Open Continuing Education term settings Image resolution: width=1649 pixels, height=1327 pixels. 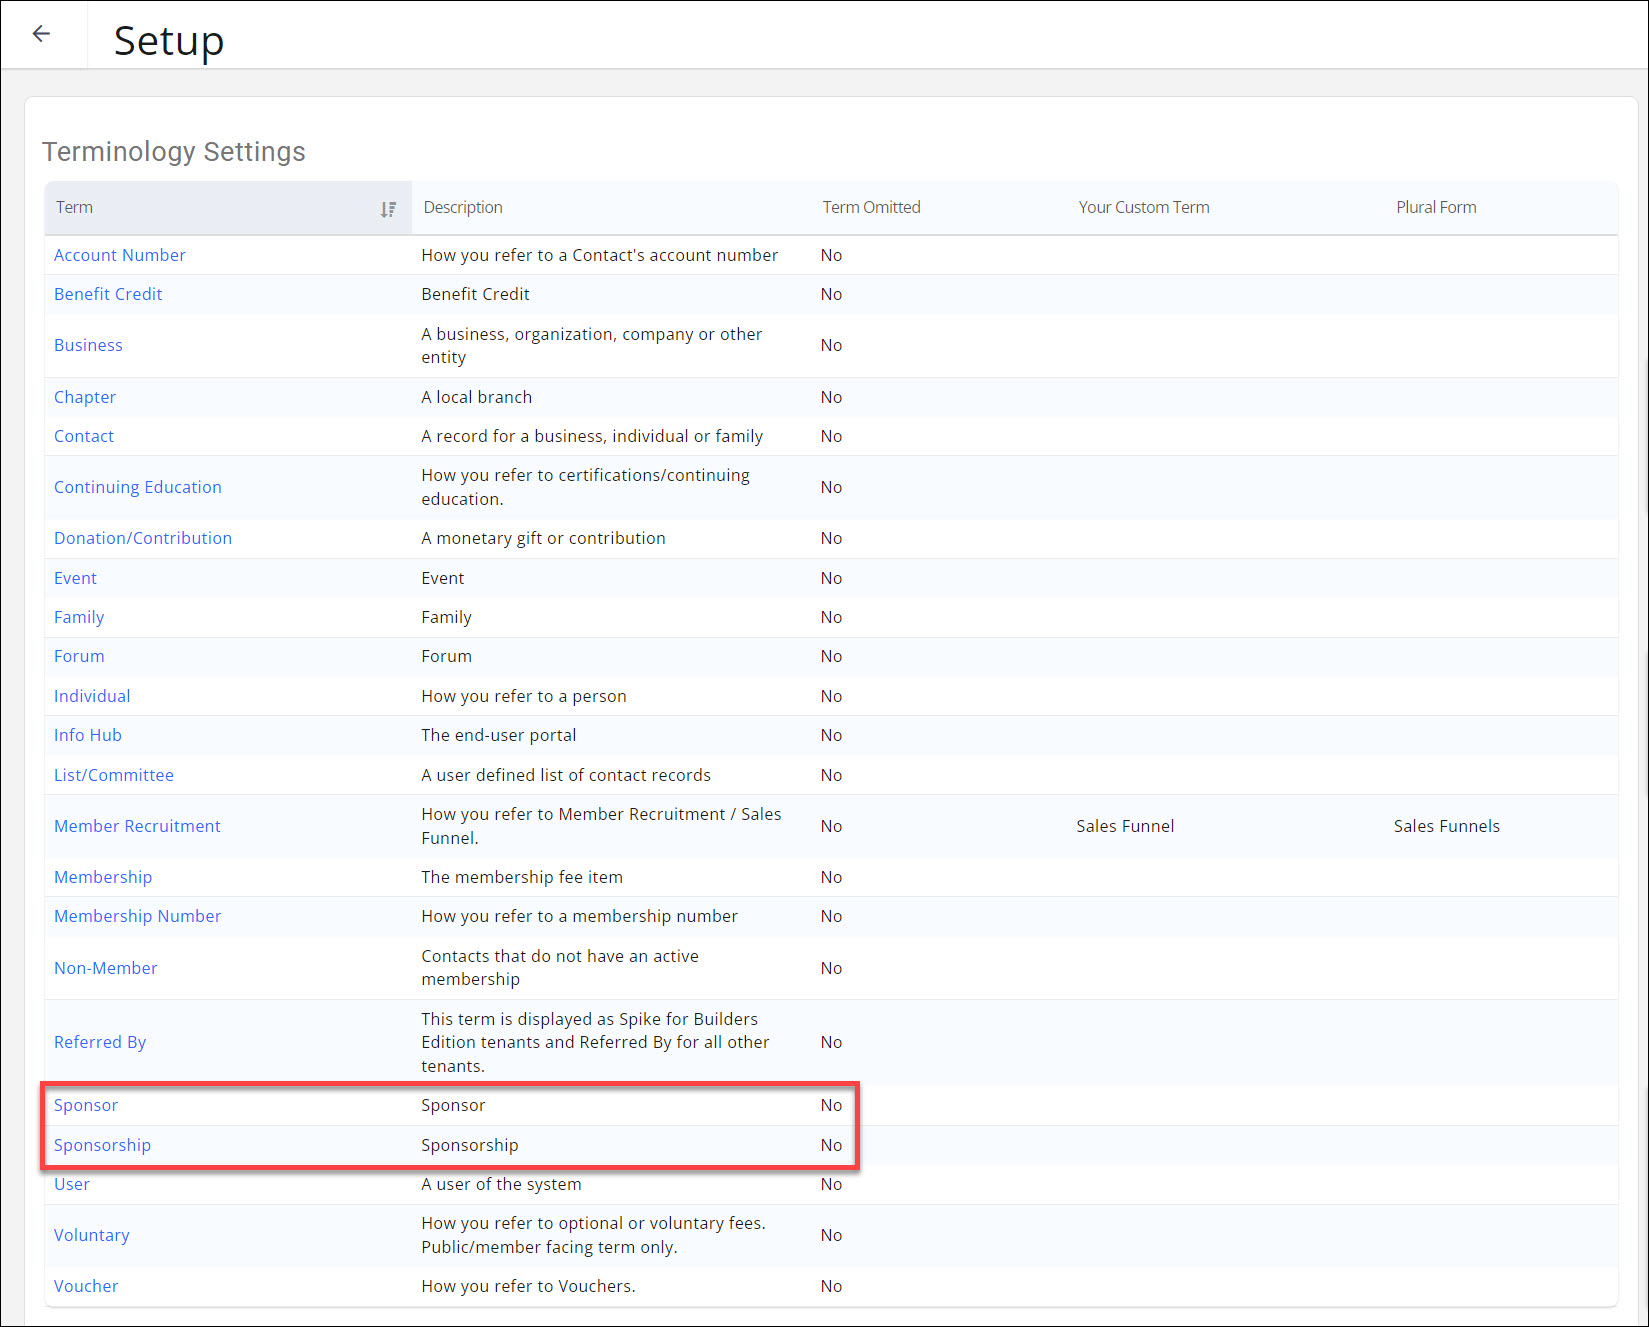point(138,487)
